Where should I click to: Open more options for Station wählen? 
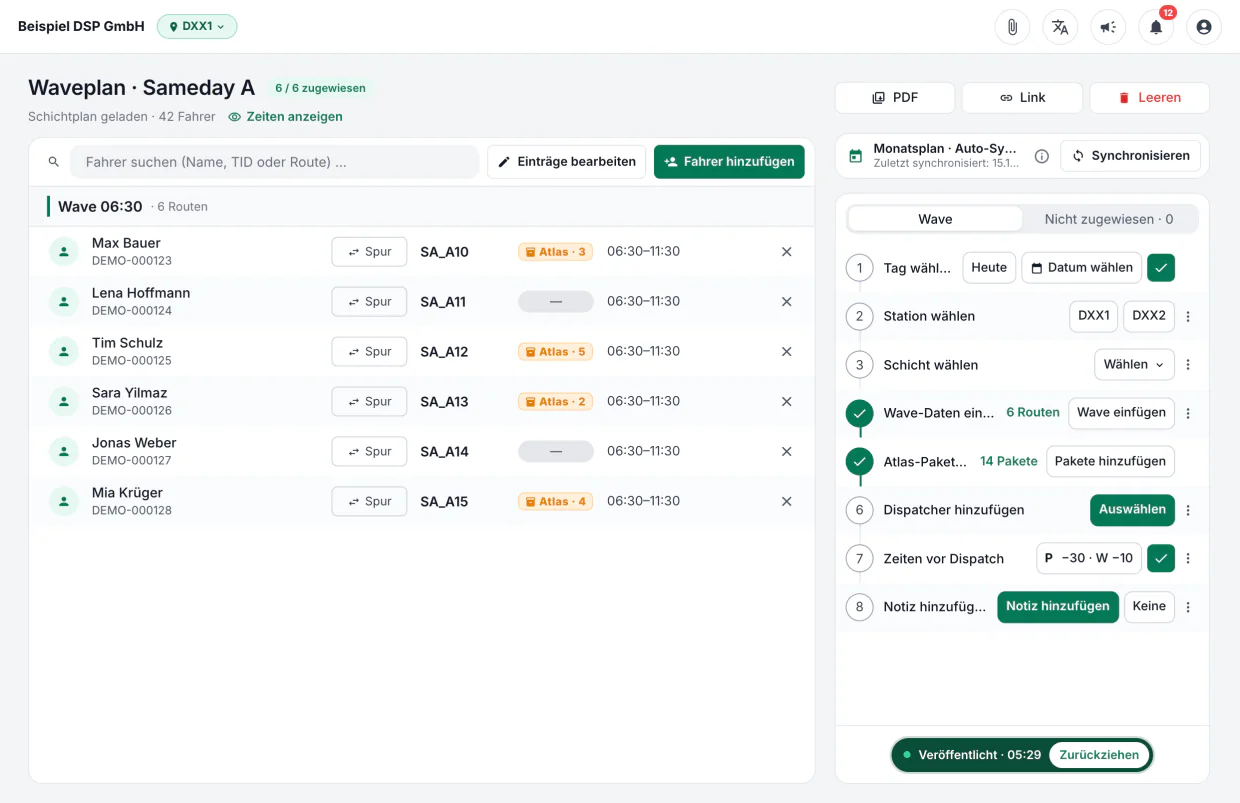pos(1188,316)
